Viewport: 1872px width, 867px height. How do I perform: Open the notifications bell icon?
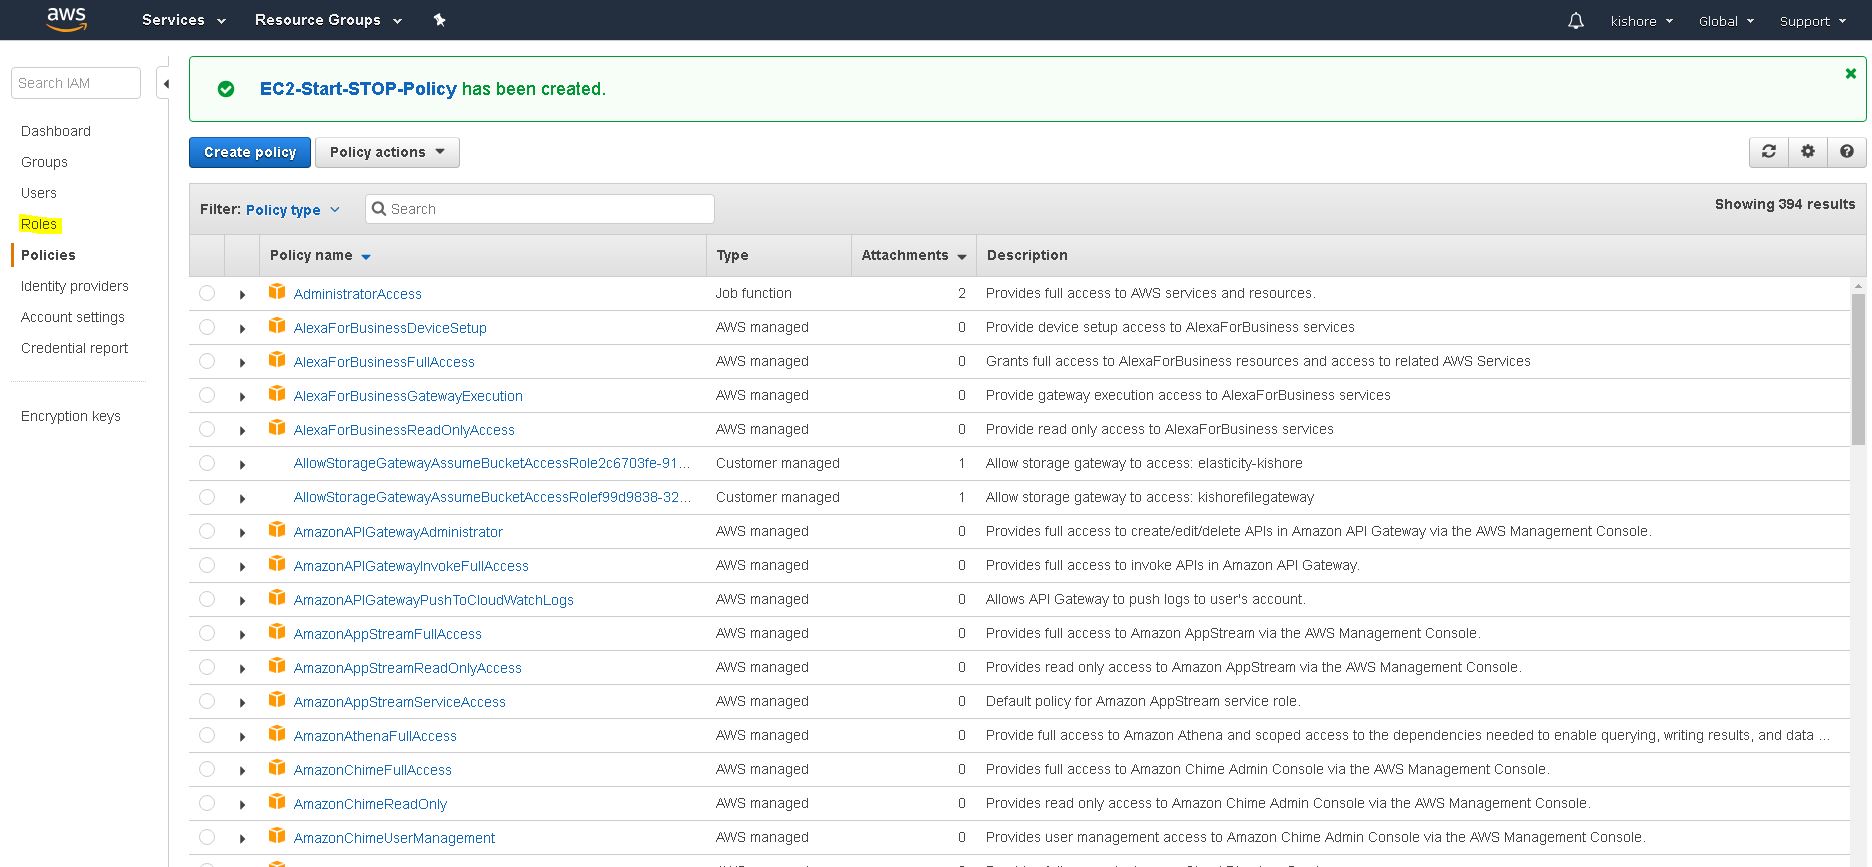[1575, 21]
